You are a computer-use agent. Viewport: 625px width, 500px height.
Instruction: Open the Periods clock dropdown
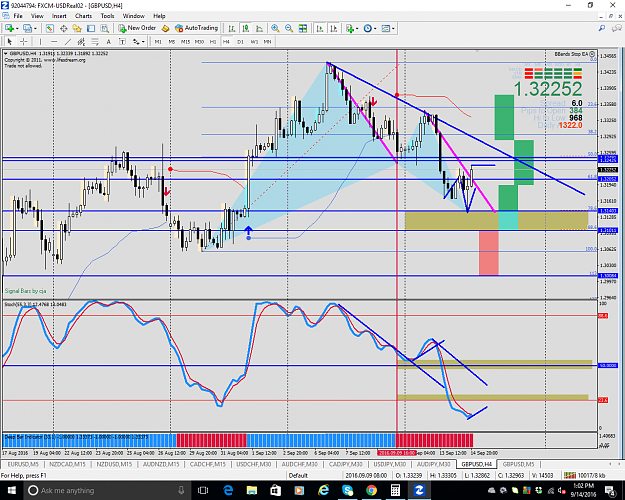370,28
